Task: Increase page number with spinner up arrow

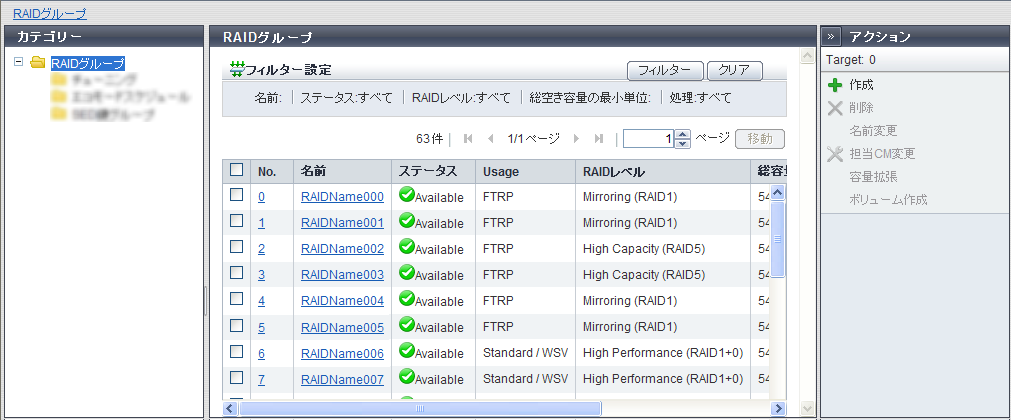Action: (x=683, y=134)
